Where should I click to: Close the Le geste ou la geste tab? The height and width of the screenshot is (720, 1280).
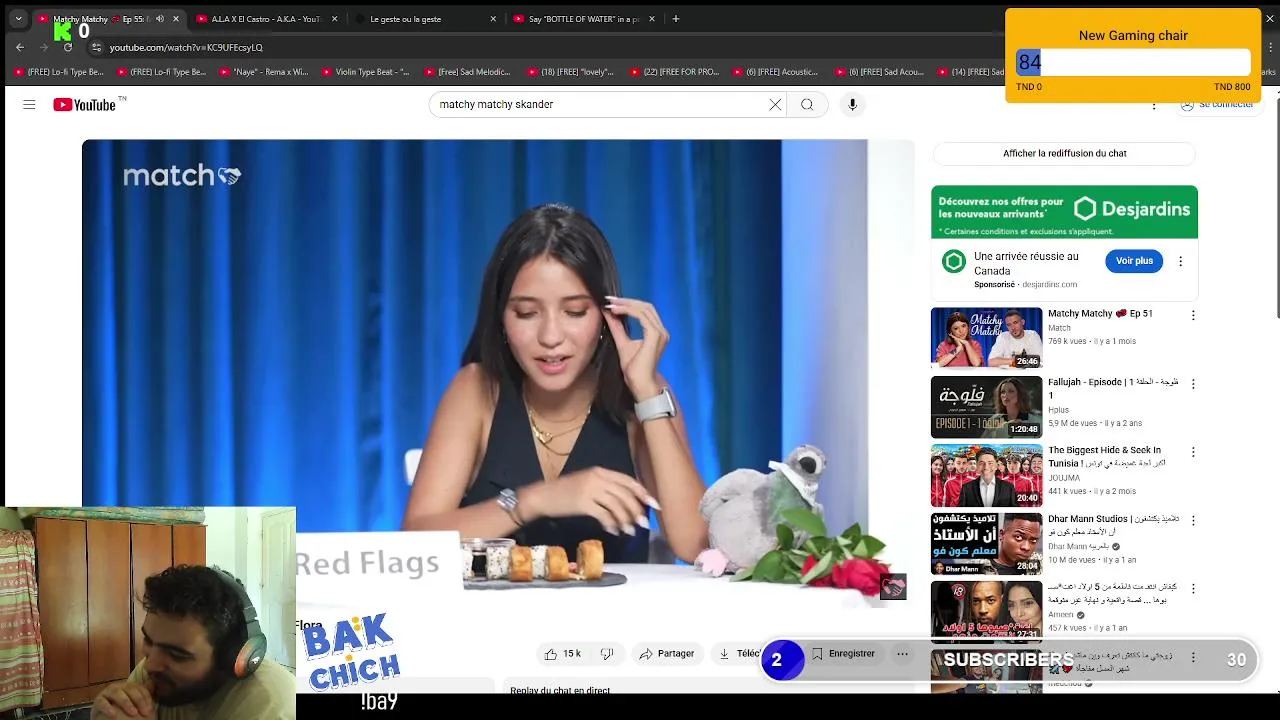click(x=493, y=19)
